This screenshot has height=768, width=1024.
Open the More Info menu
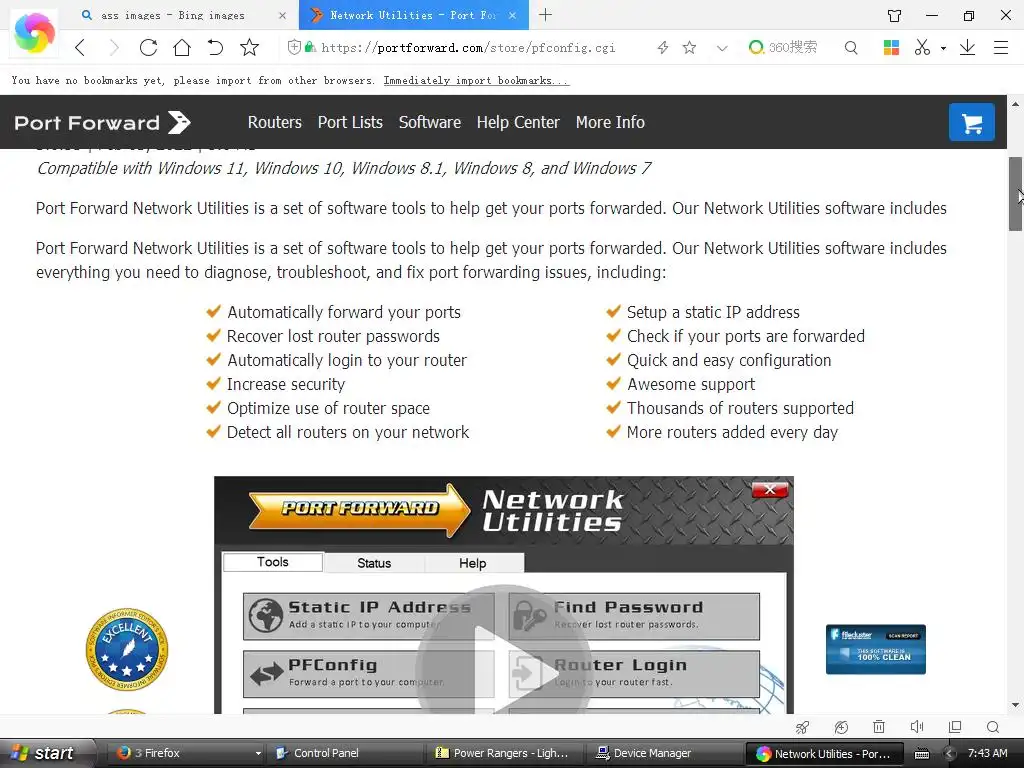[610, 122]
